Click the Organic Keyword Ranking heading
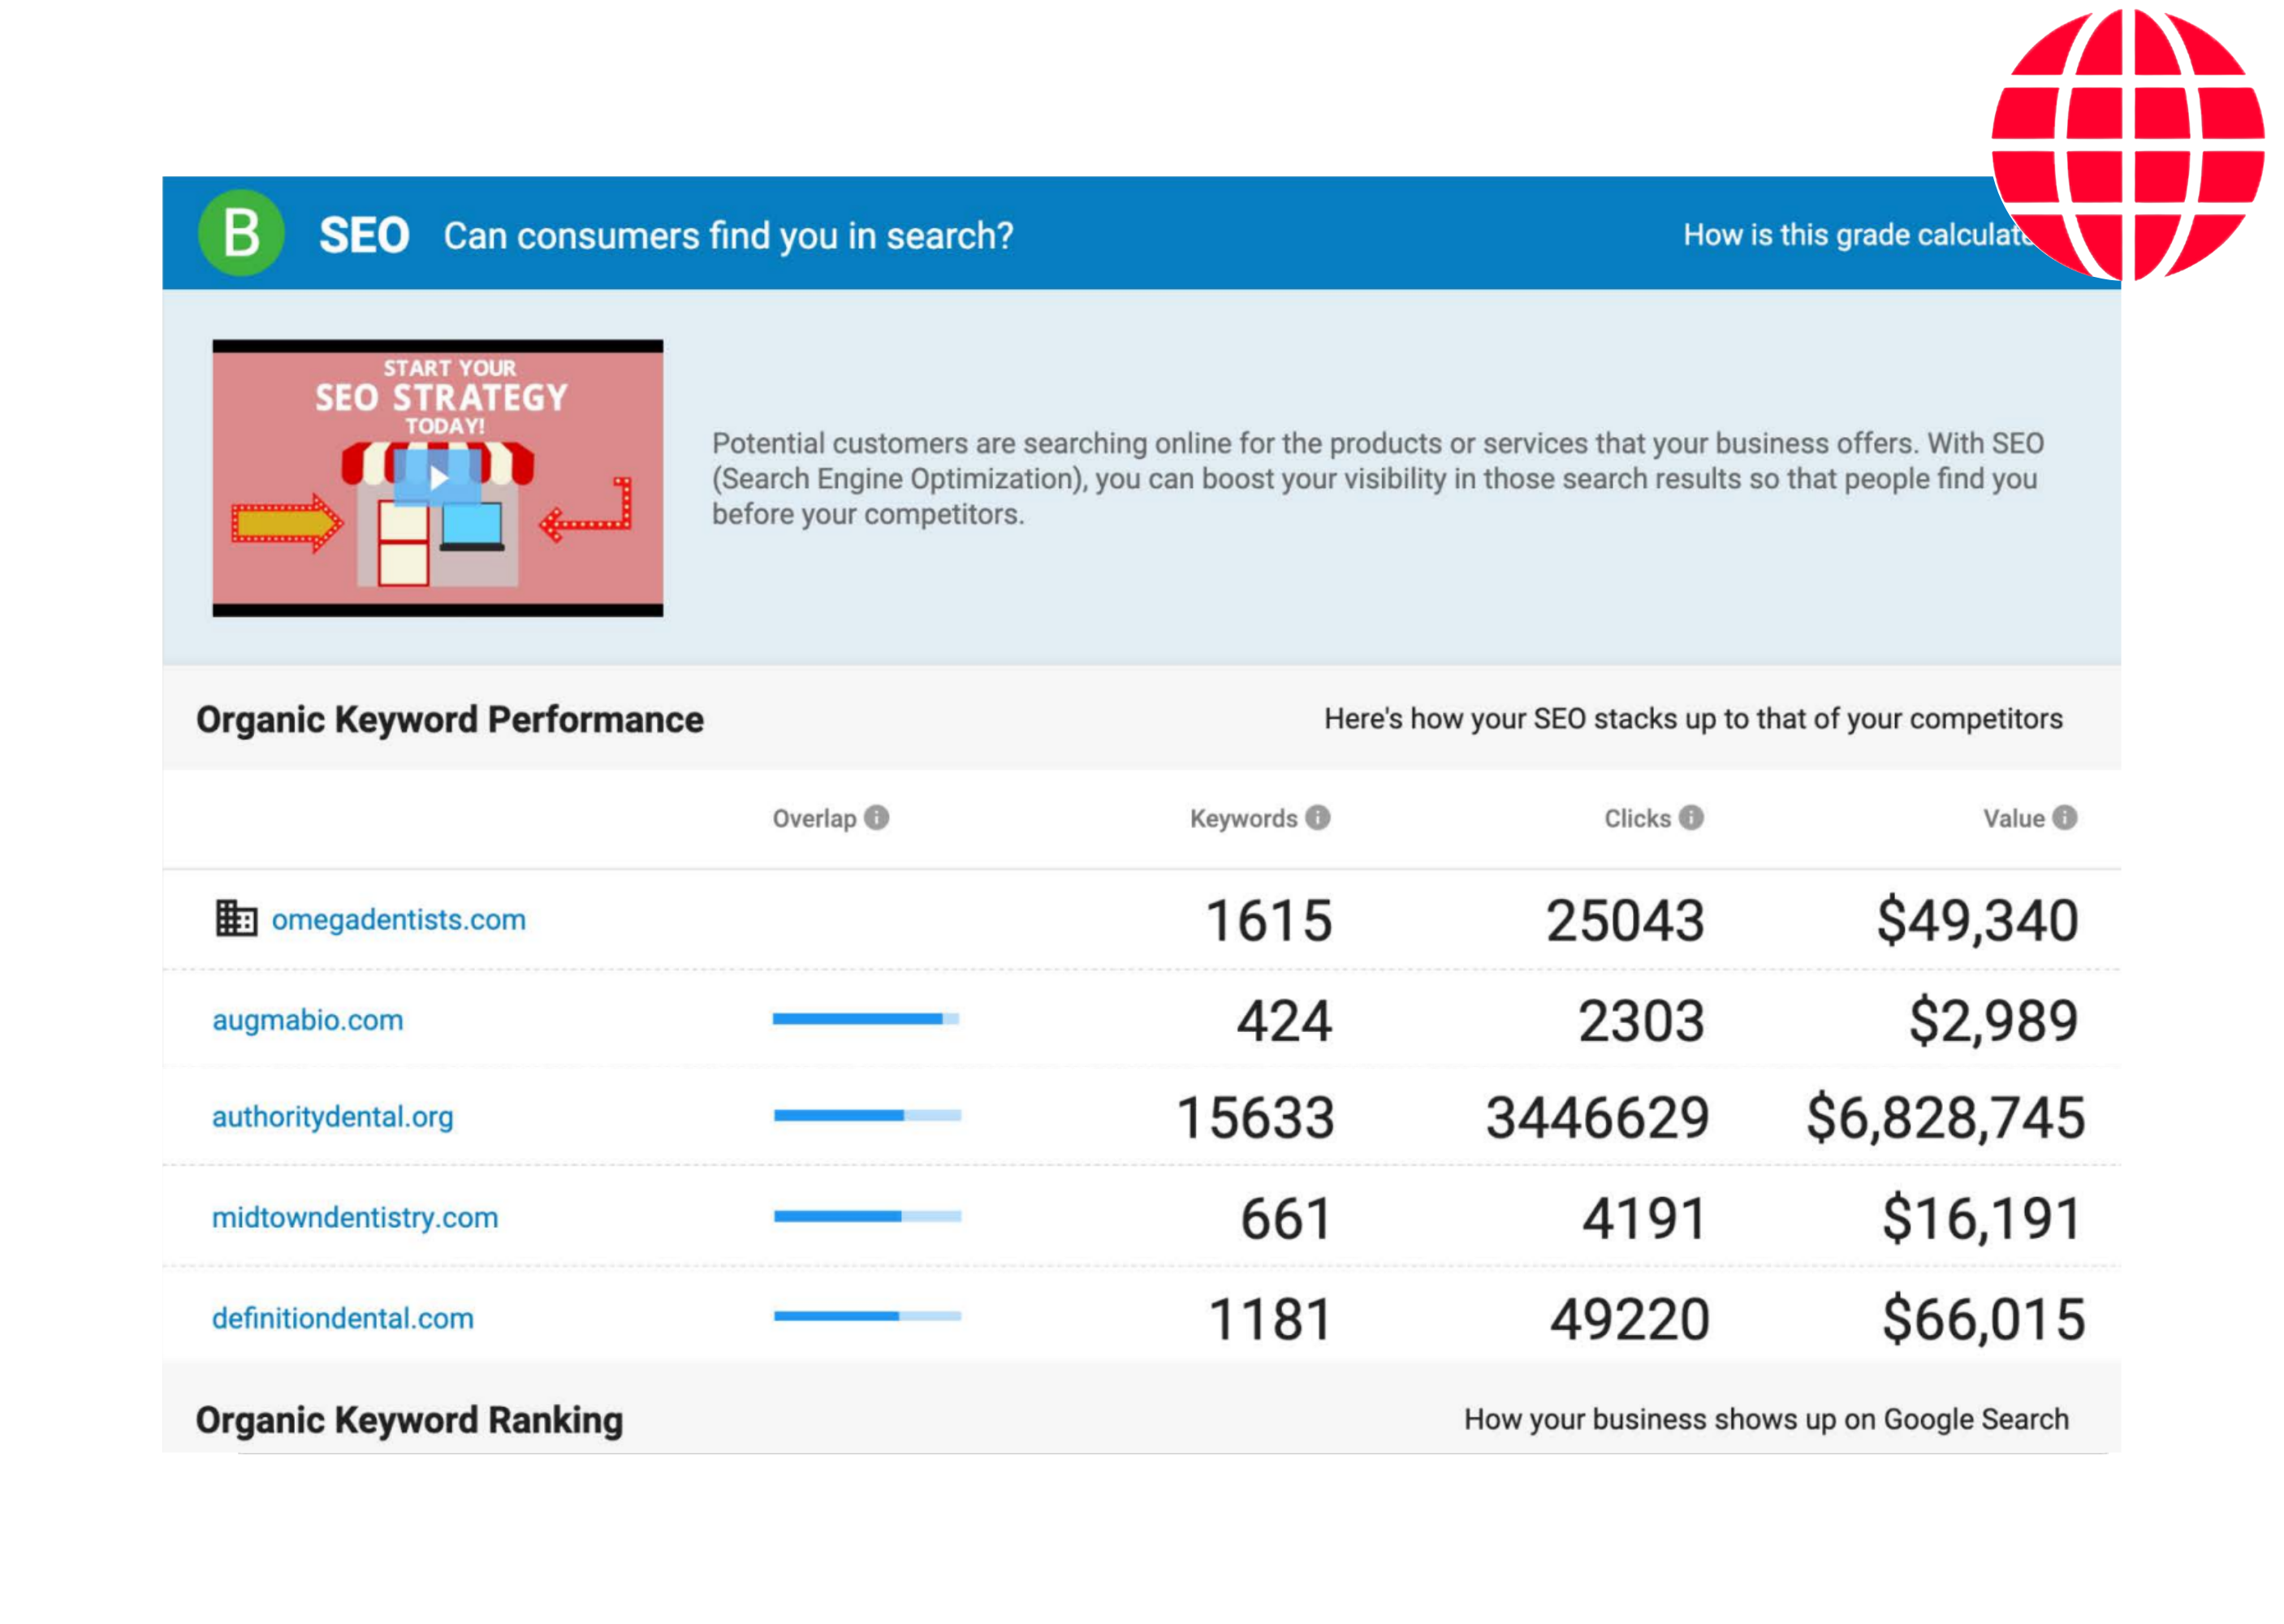This screenshot has width=2284, height=1624. click(409, 1420)
